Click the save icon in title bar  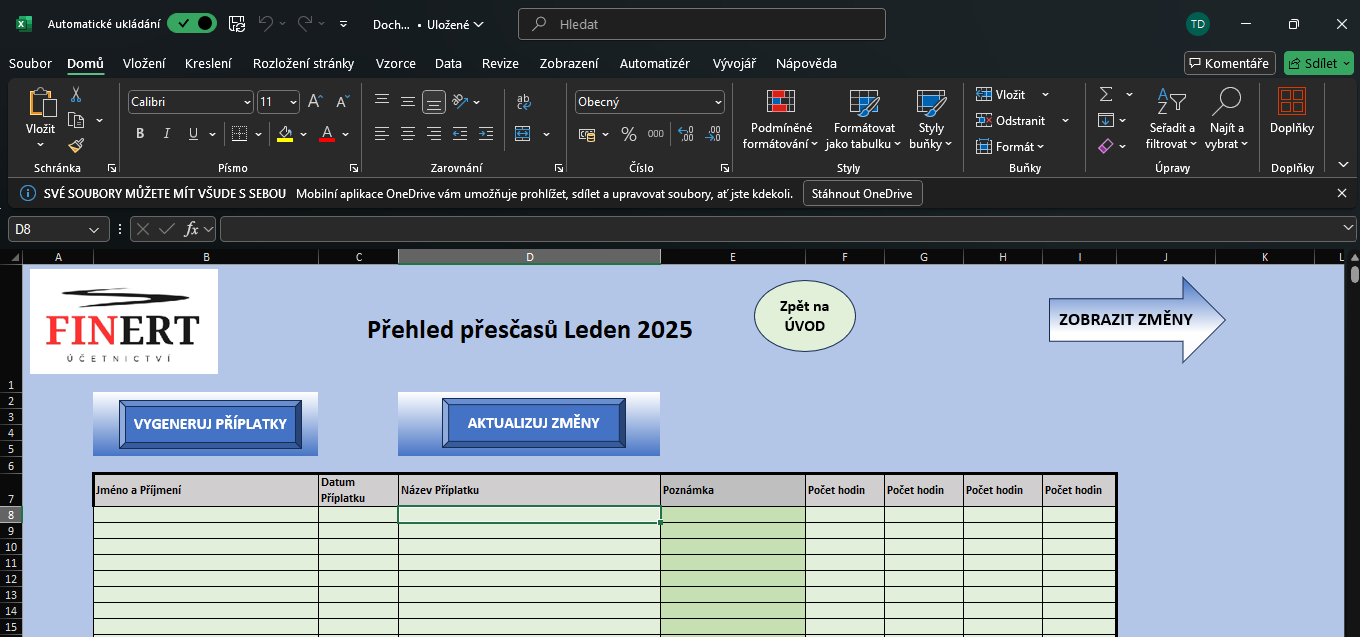(x=237, y=24)
